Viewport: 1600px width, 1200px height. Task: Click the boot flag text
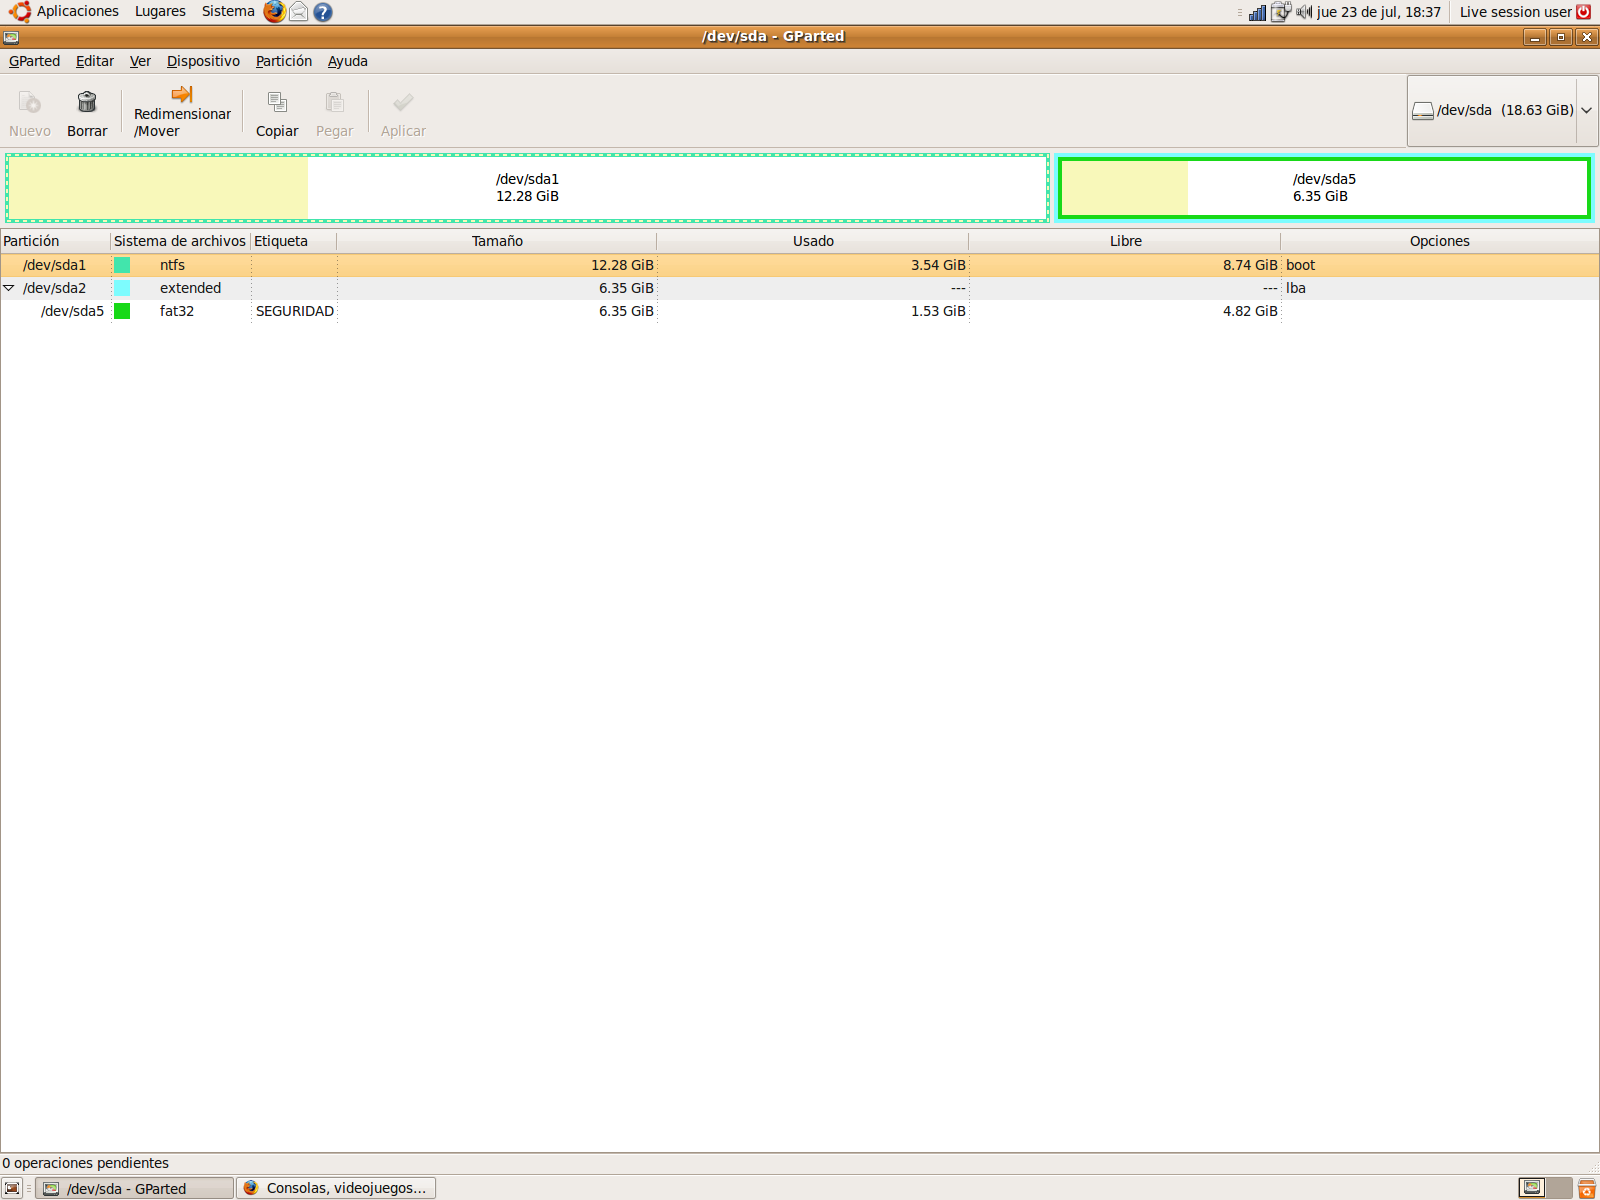(1300, 265)
